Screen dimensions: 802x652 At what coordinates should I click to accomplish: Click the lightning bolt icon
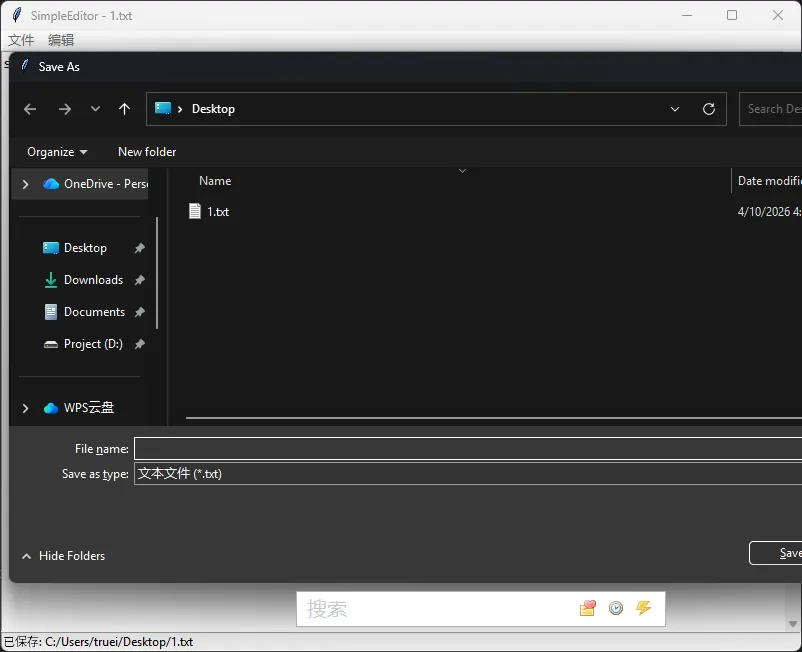tap(643, 608)
